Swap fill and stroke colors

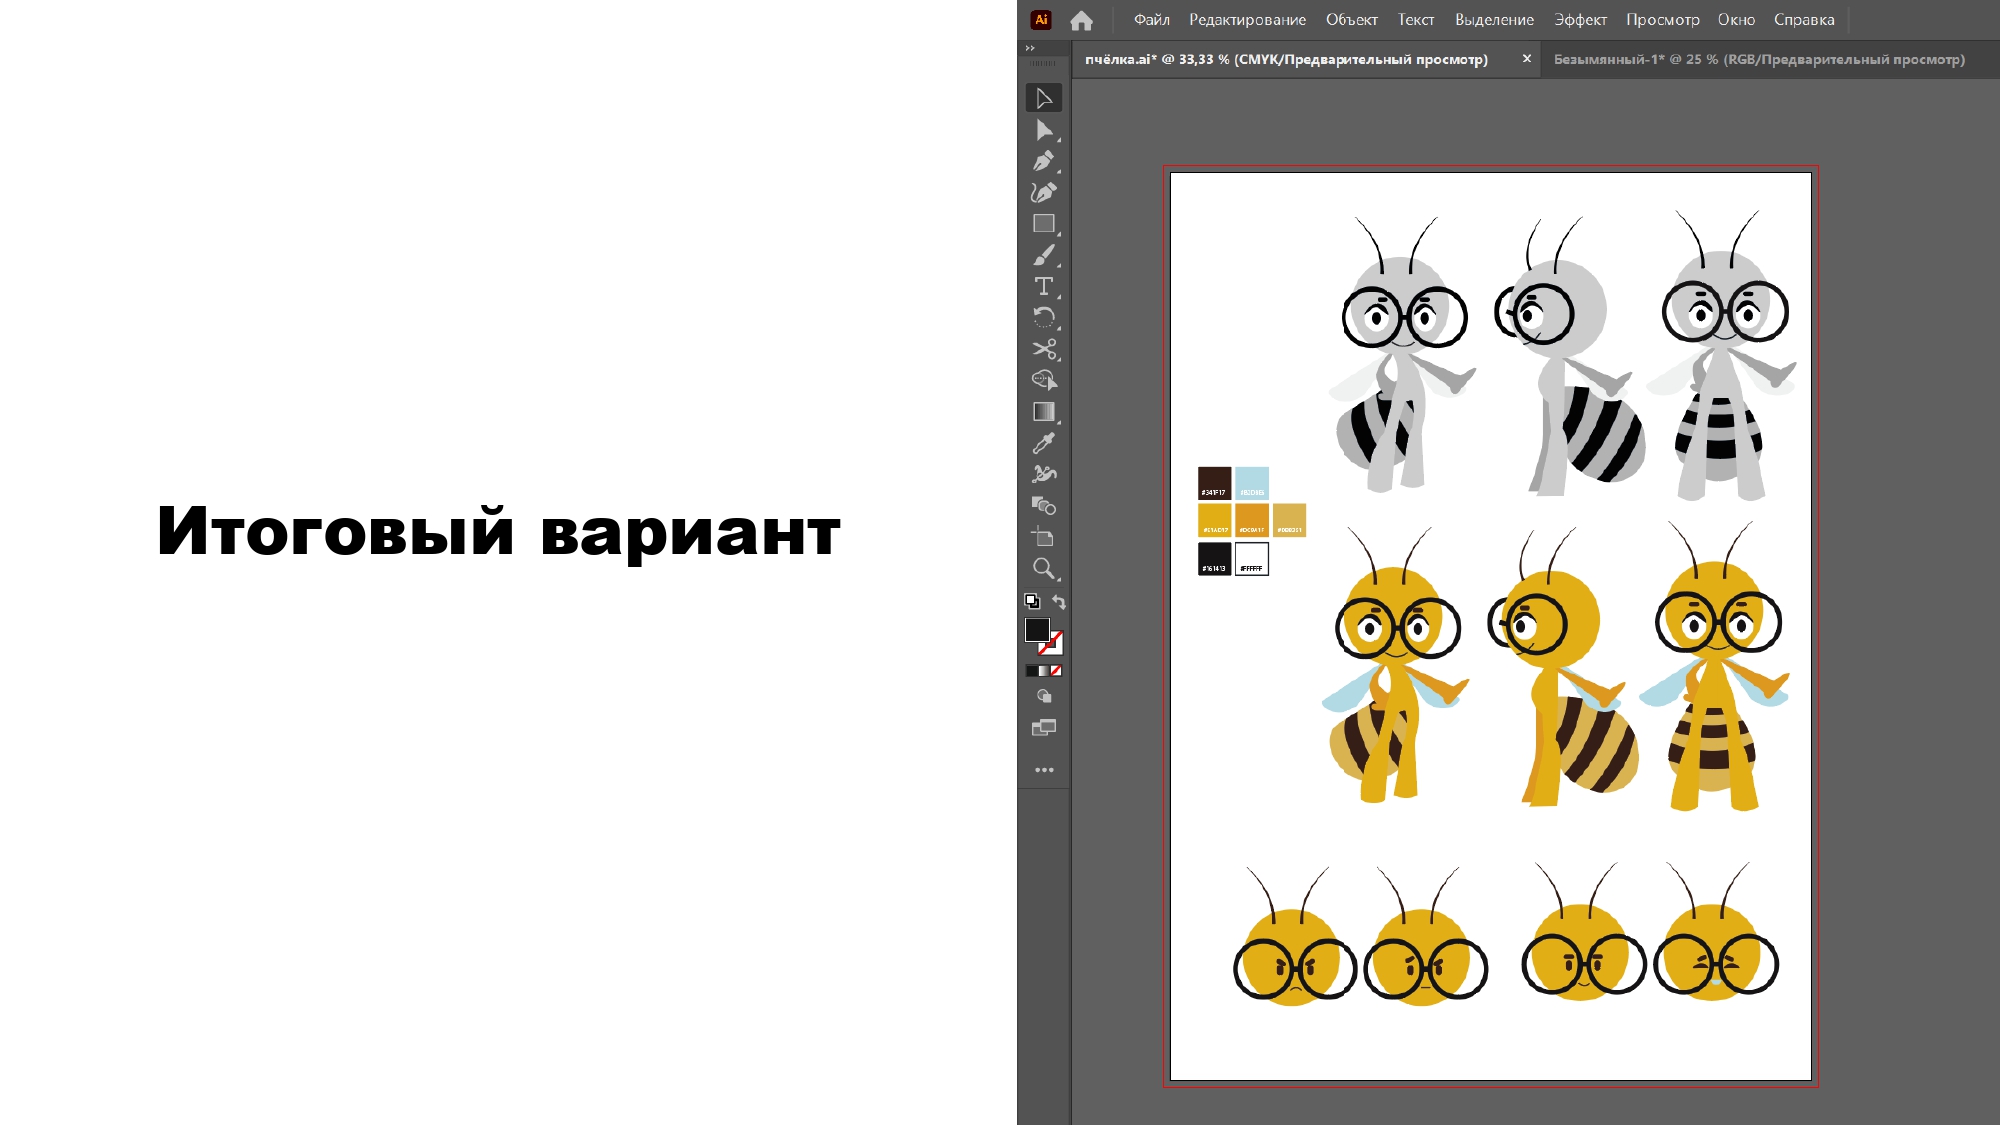[x=1059, y=602]
